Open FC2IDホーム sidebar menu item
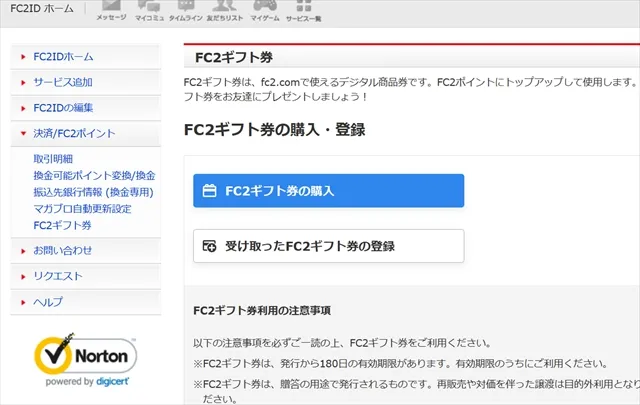640x405 pixels. click(x=86, y=56)
